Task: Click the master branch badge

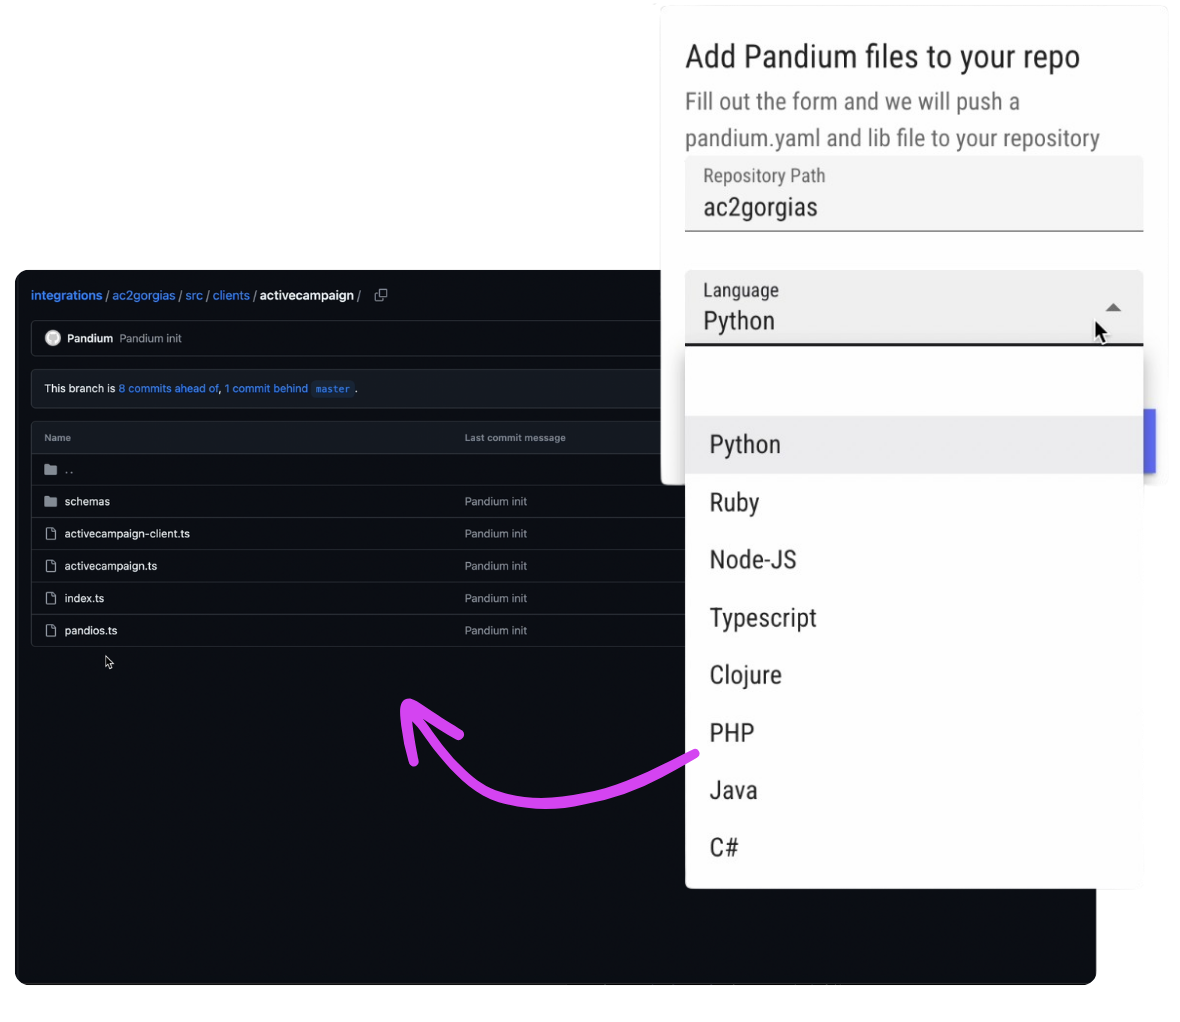Action: 332,388
